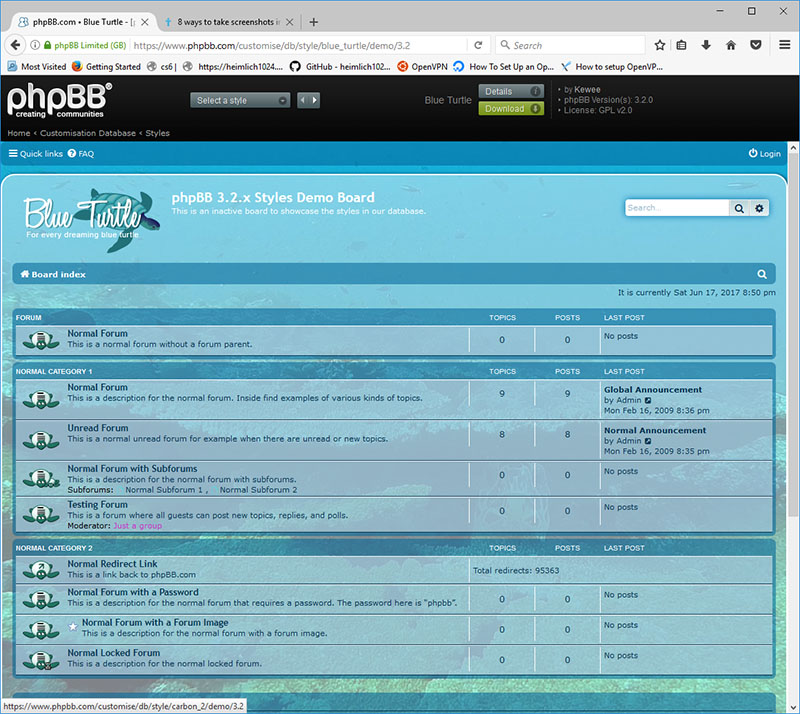The image size is (800, 714).
Task: Open Normal Announcement last post
Action: (655, 431)
